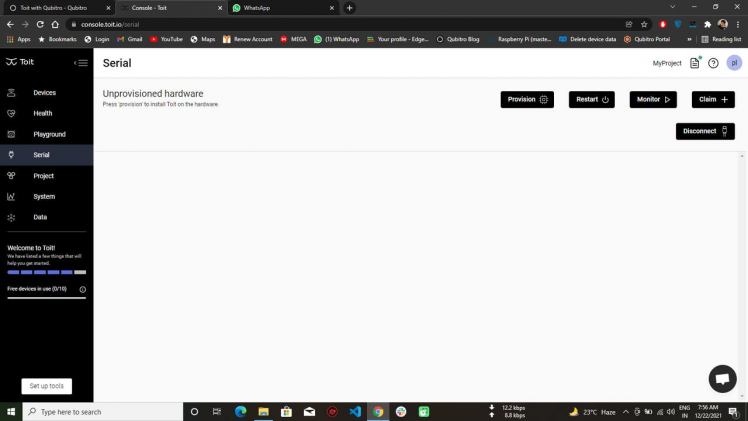Click the System chart icon
The width and height of the screenshot is (748, 421).
pos(11,196)
